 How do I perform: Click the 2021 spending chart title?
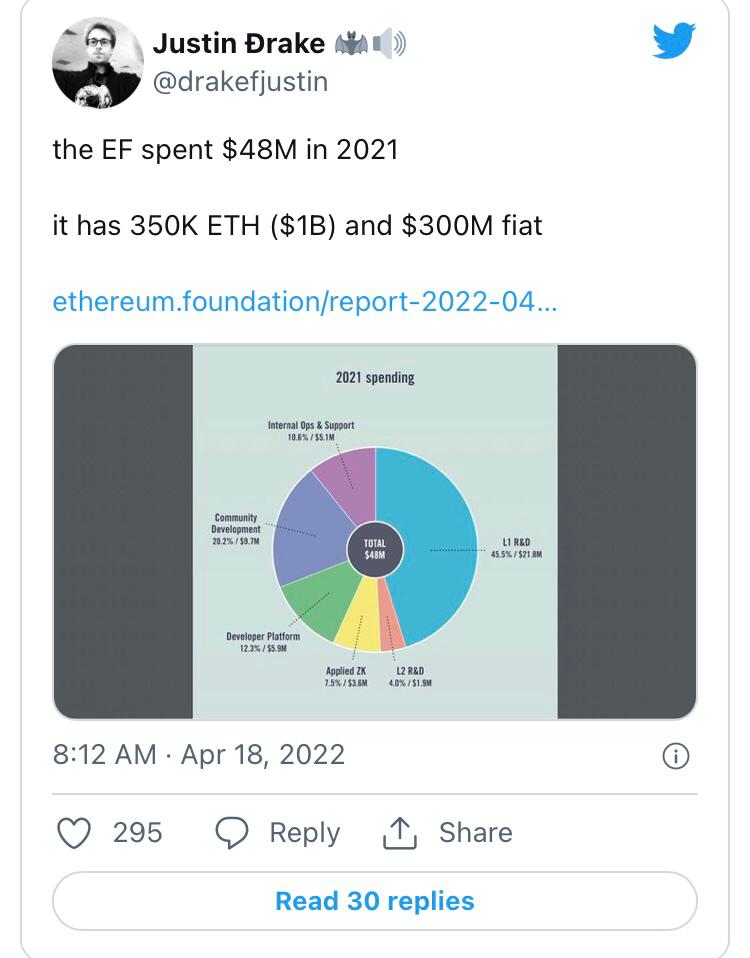pyautogui.click(x=375, y=378)
